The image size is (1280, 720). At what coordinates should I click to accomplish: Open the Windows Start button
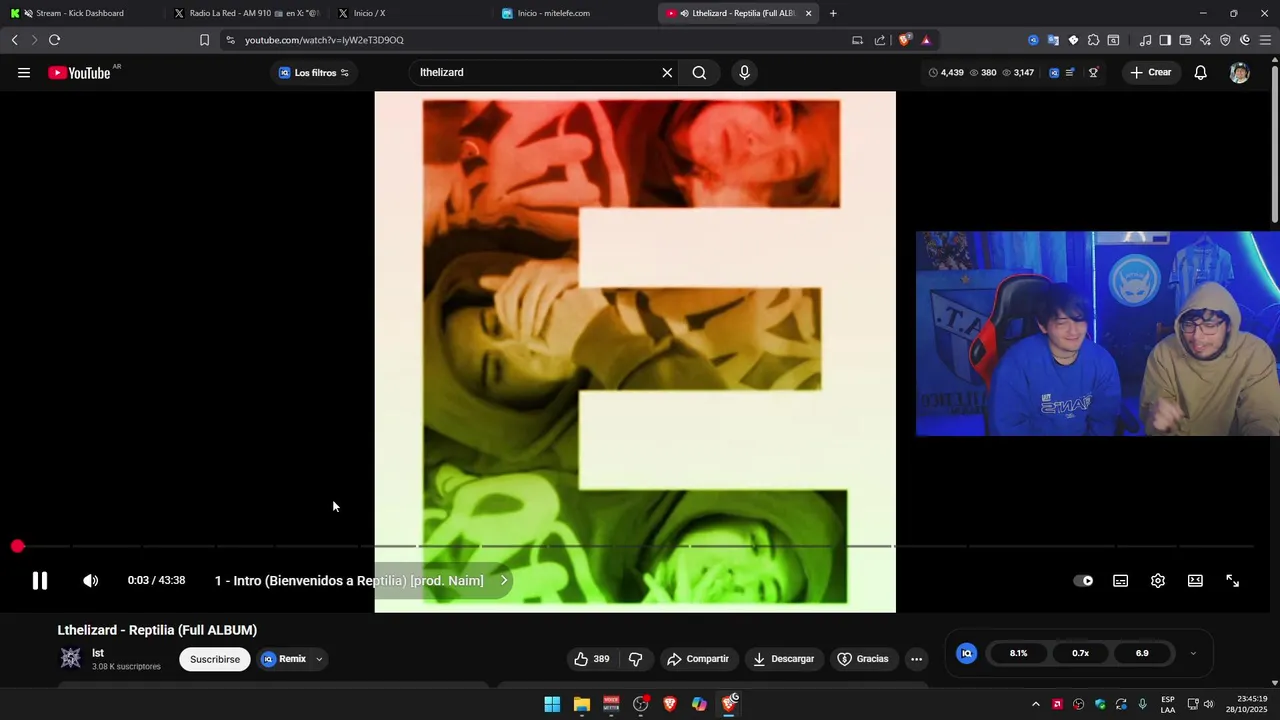(x=552, y=704)
